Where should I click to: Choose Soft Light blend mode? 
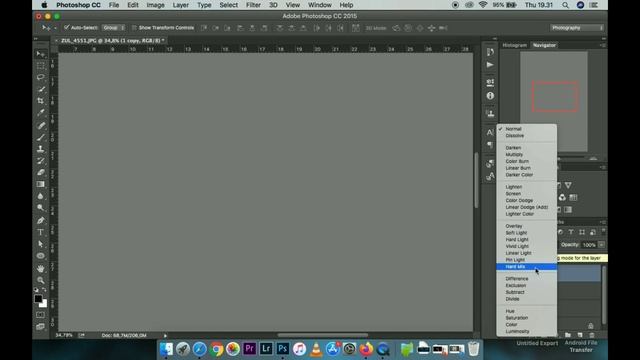point(527,233)
